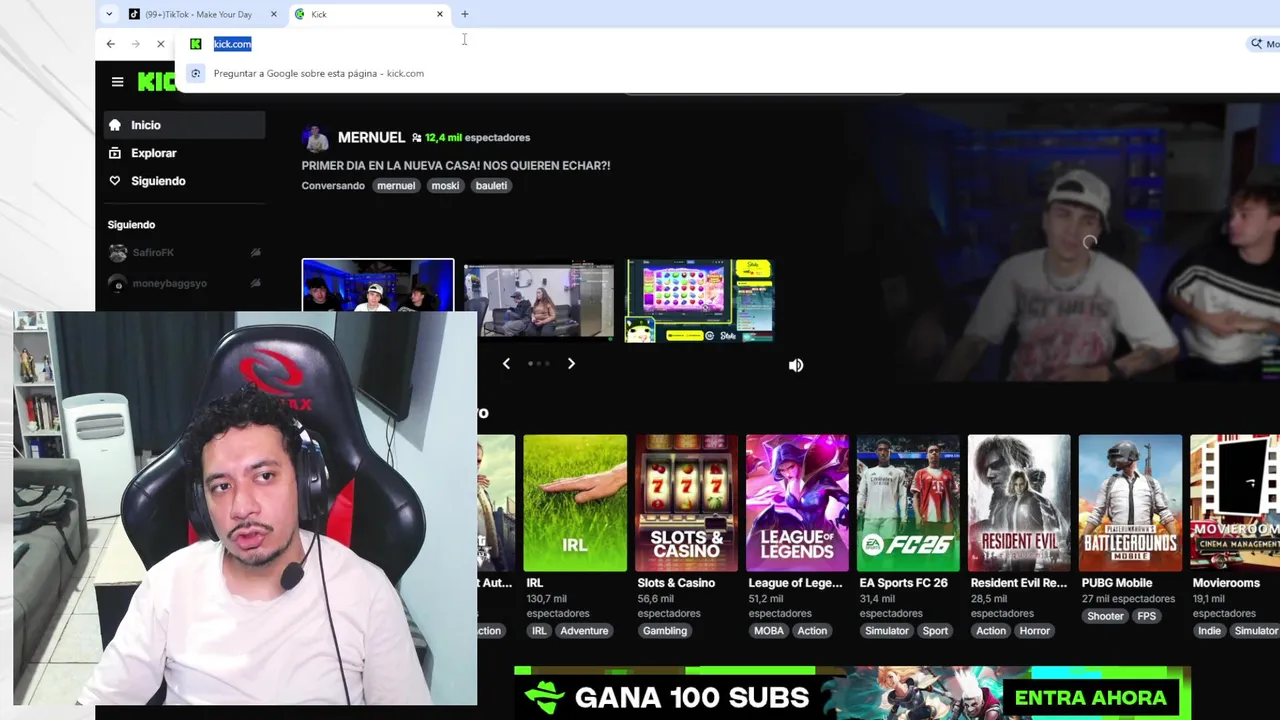Viewport: 1280px width, 720px height.
Task: Open the IRL category cover
Action: [575, 503]
